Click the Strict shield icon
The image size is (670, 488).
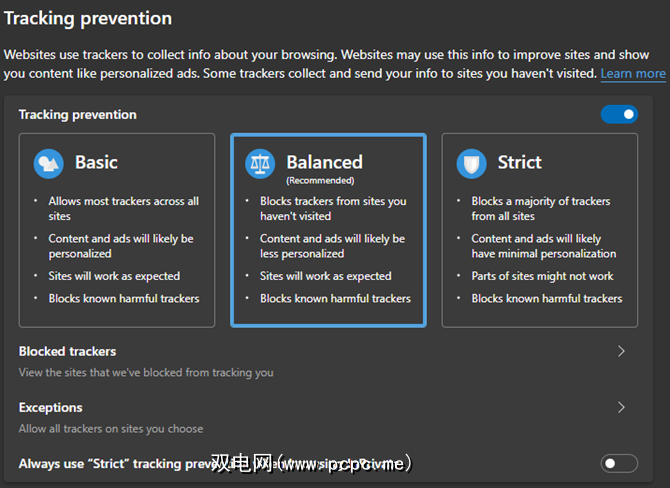click(472, 163)
